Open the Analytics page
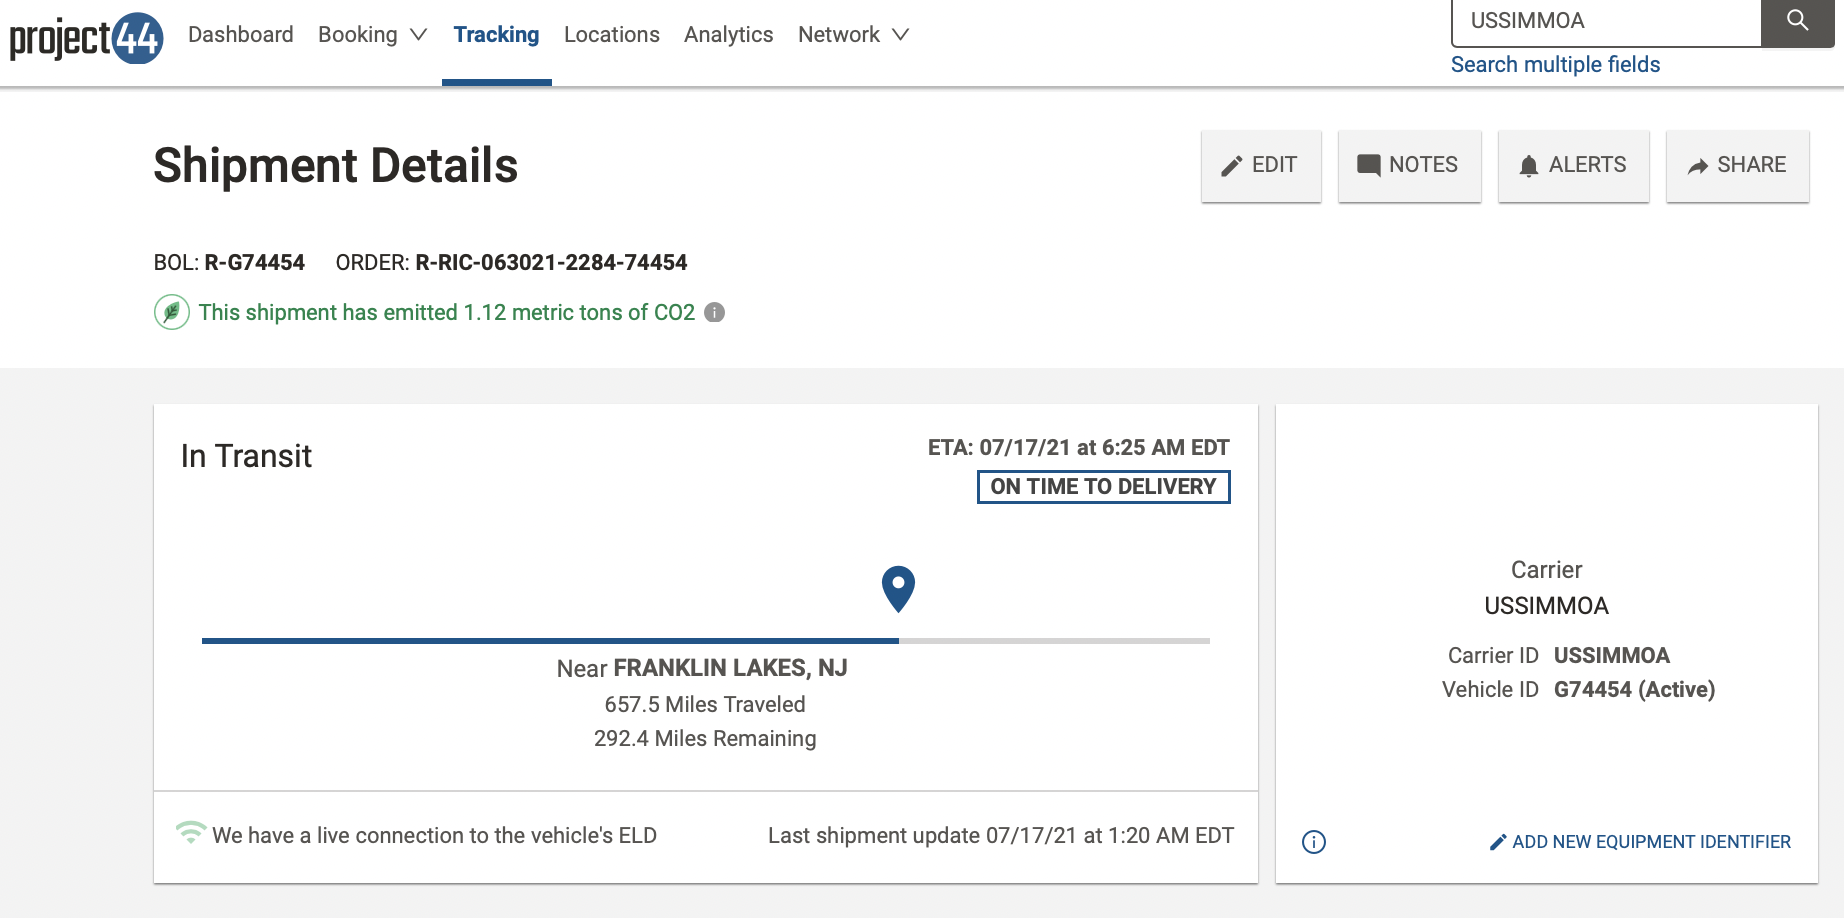The height and width of the screenshot is (918, 1844). [729, 35]
